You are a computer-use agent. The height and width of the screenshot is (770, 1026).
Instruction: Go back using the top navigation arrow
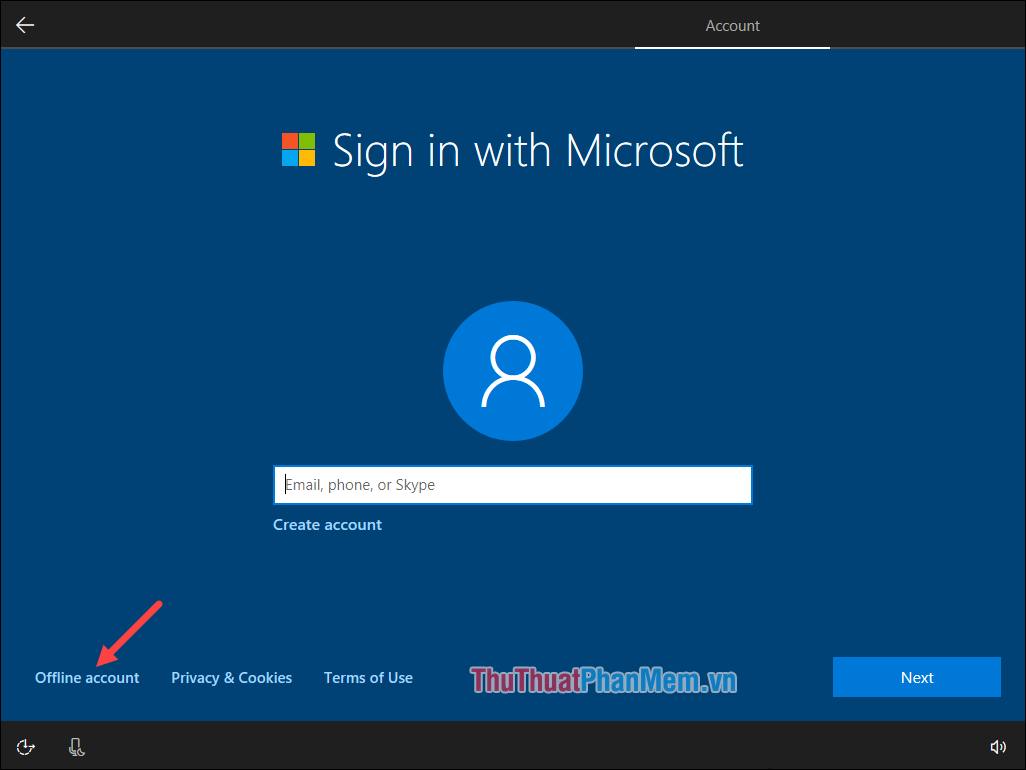point(24,24)
